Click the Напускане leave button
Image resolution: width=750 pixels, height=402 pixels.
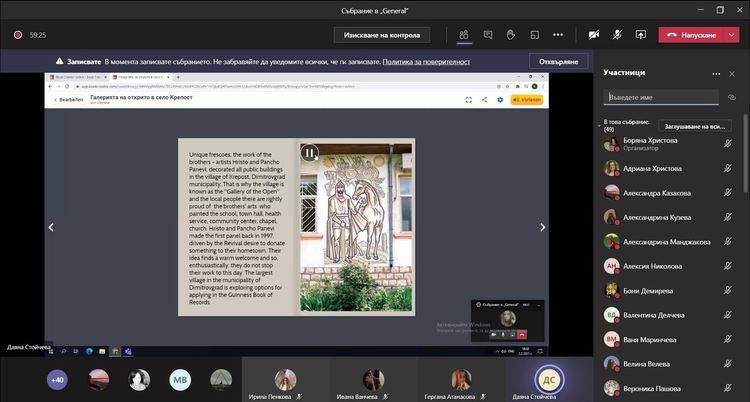tap(692, 35)
